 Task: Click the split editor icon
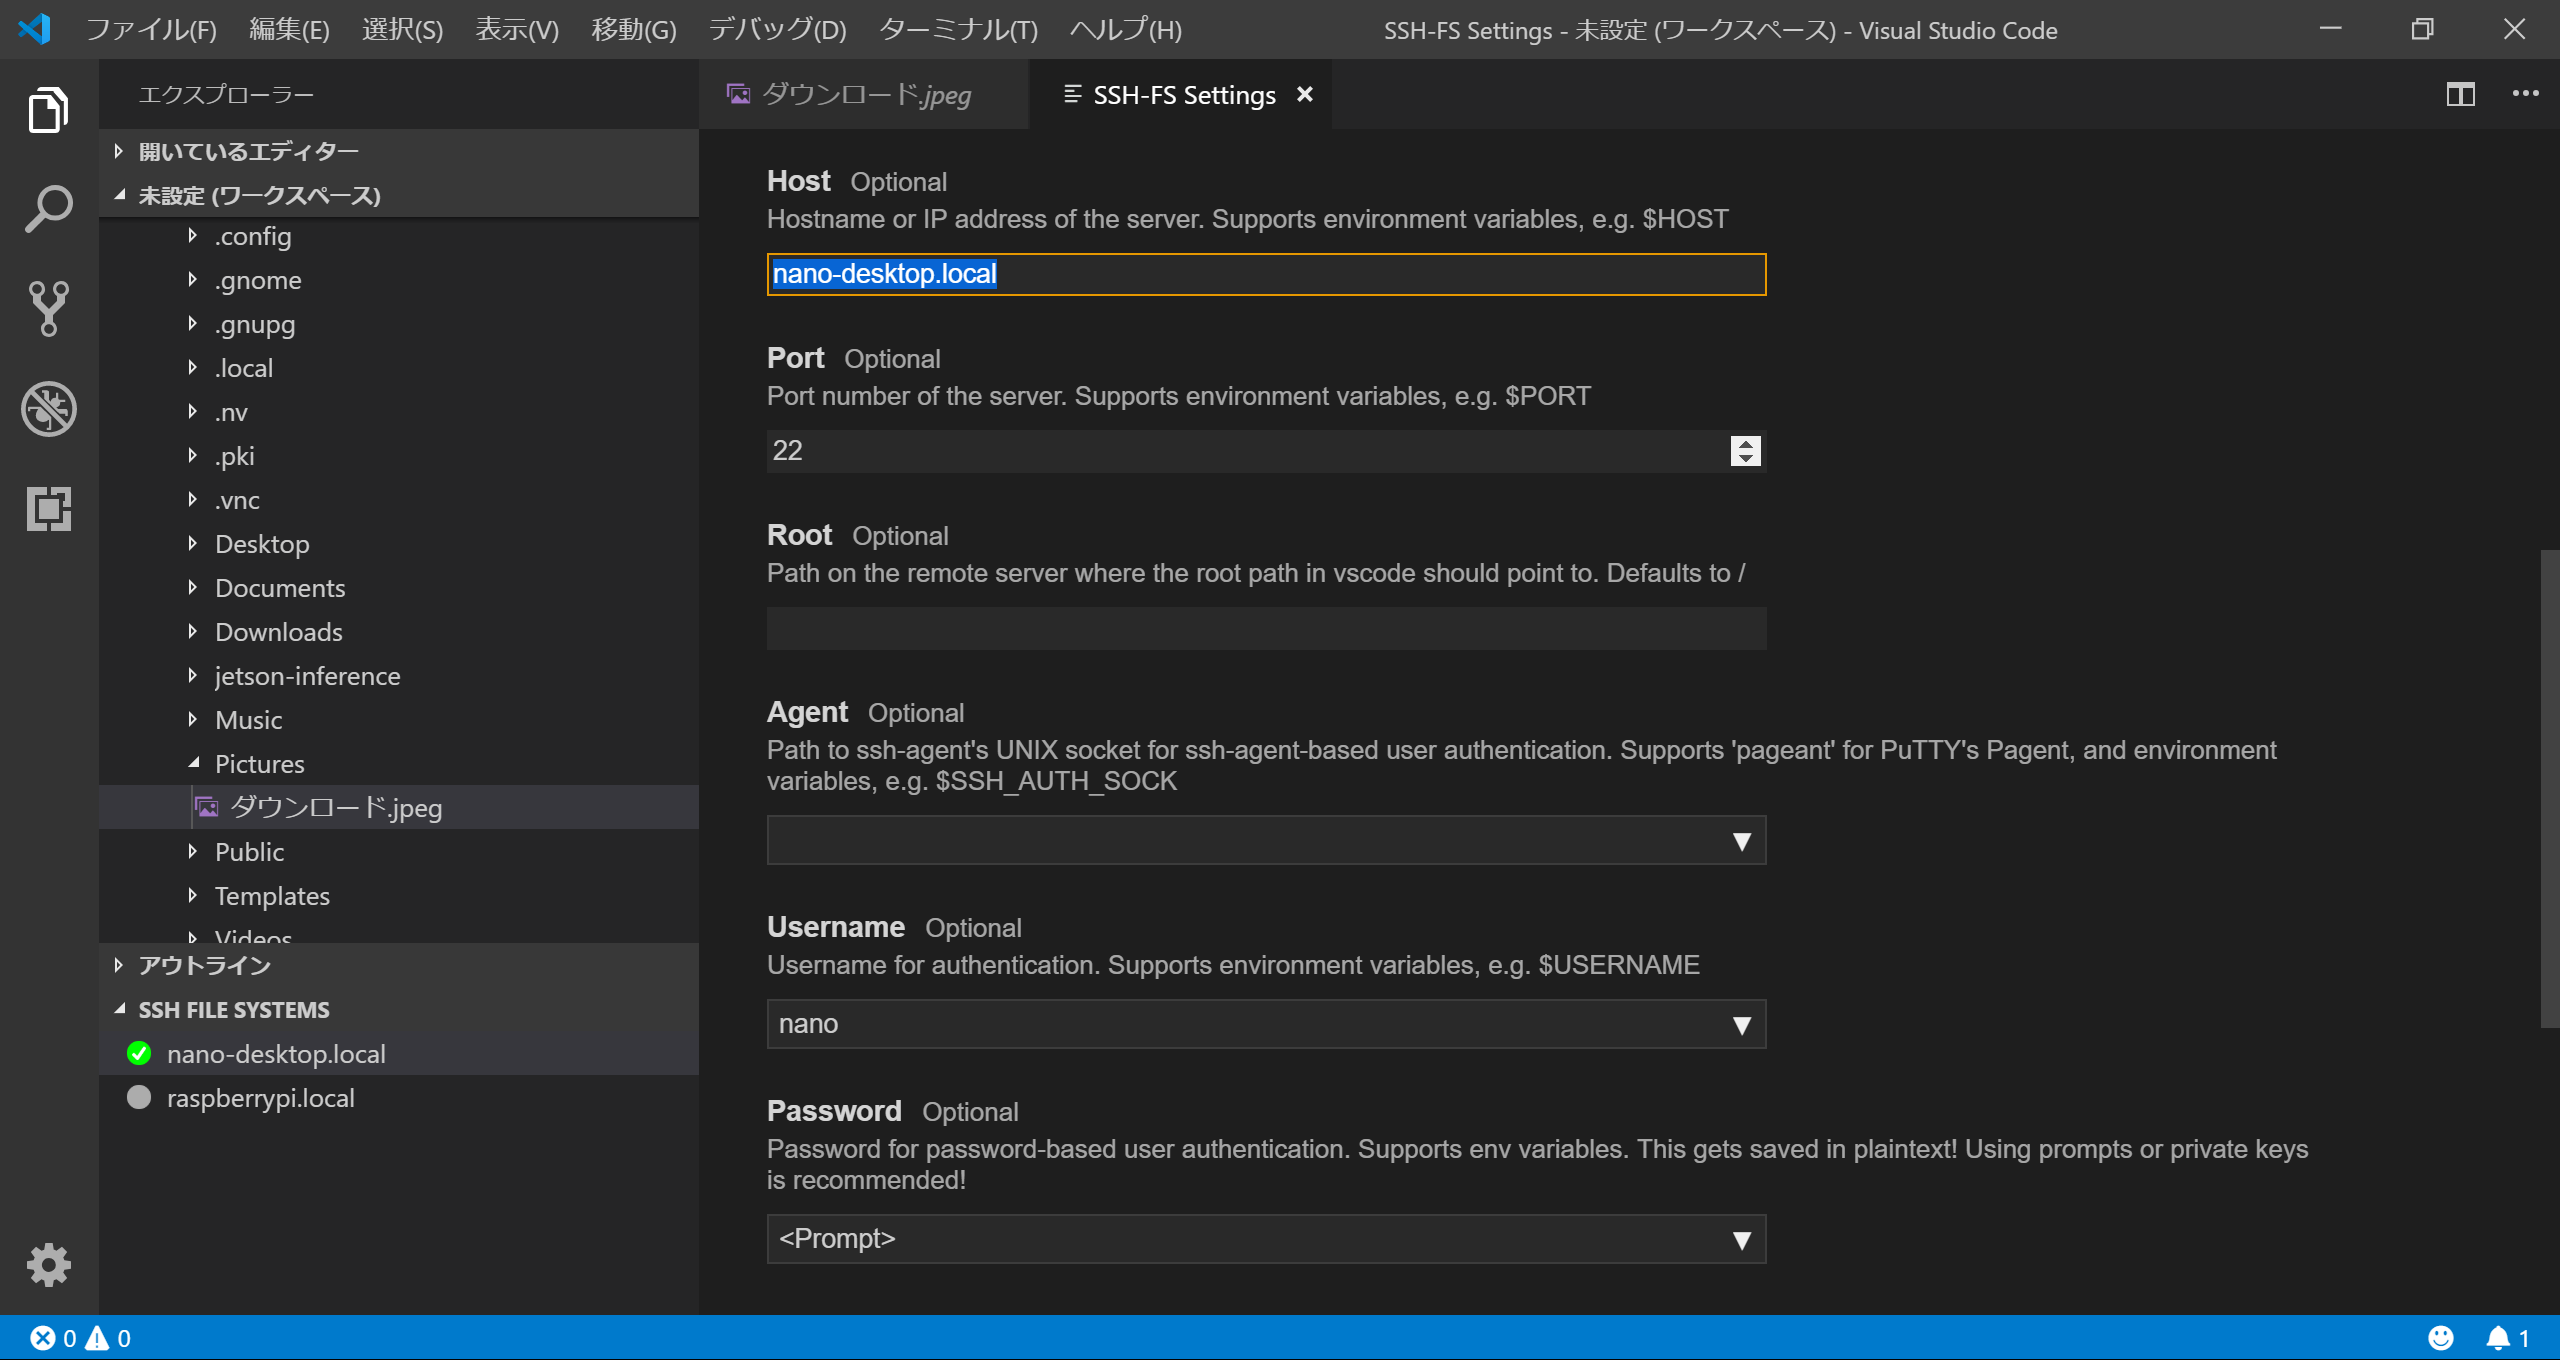(x=2460, y=95)
